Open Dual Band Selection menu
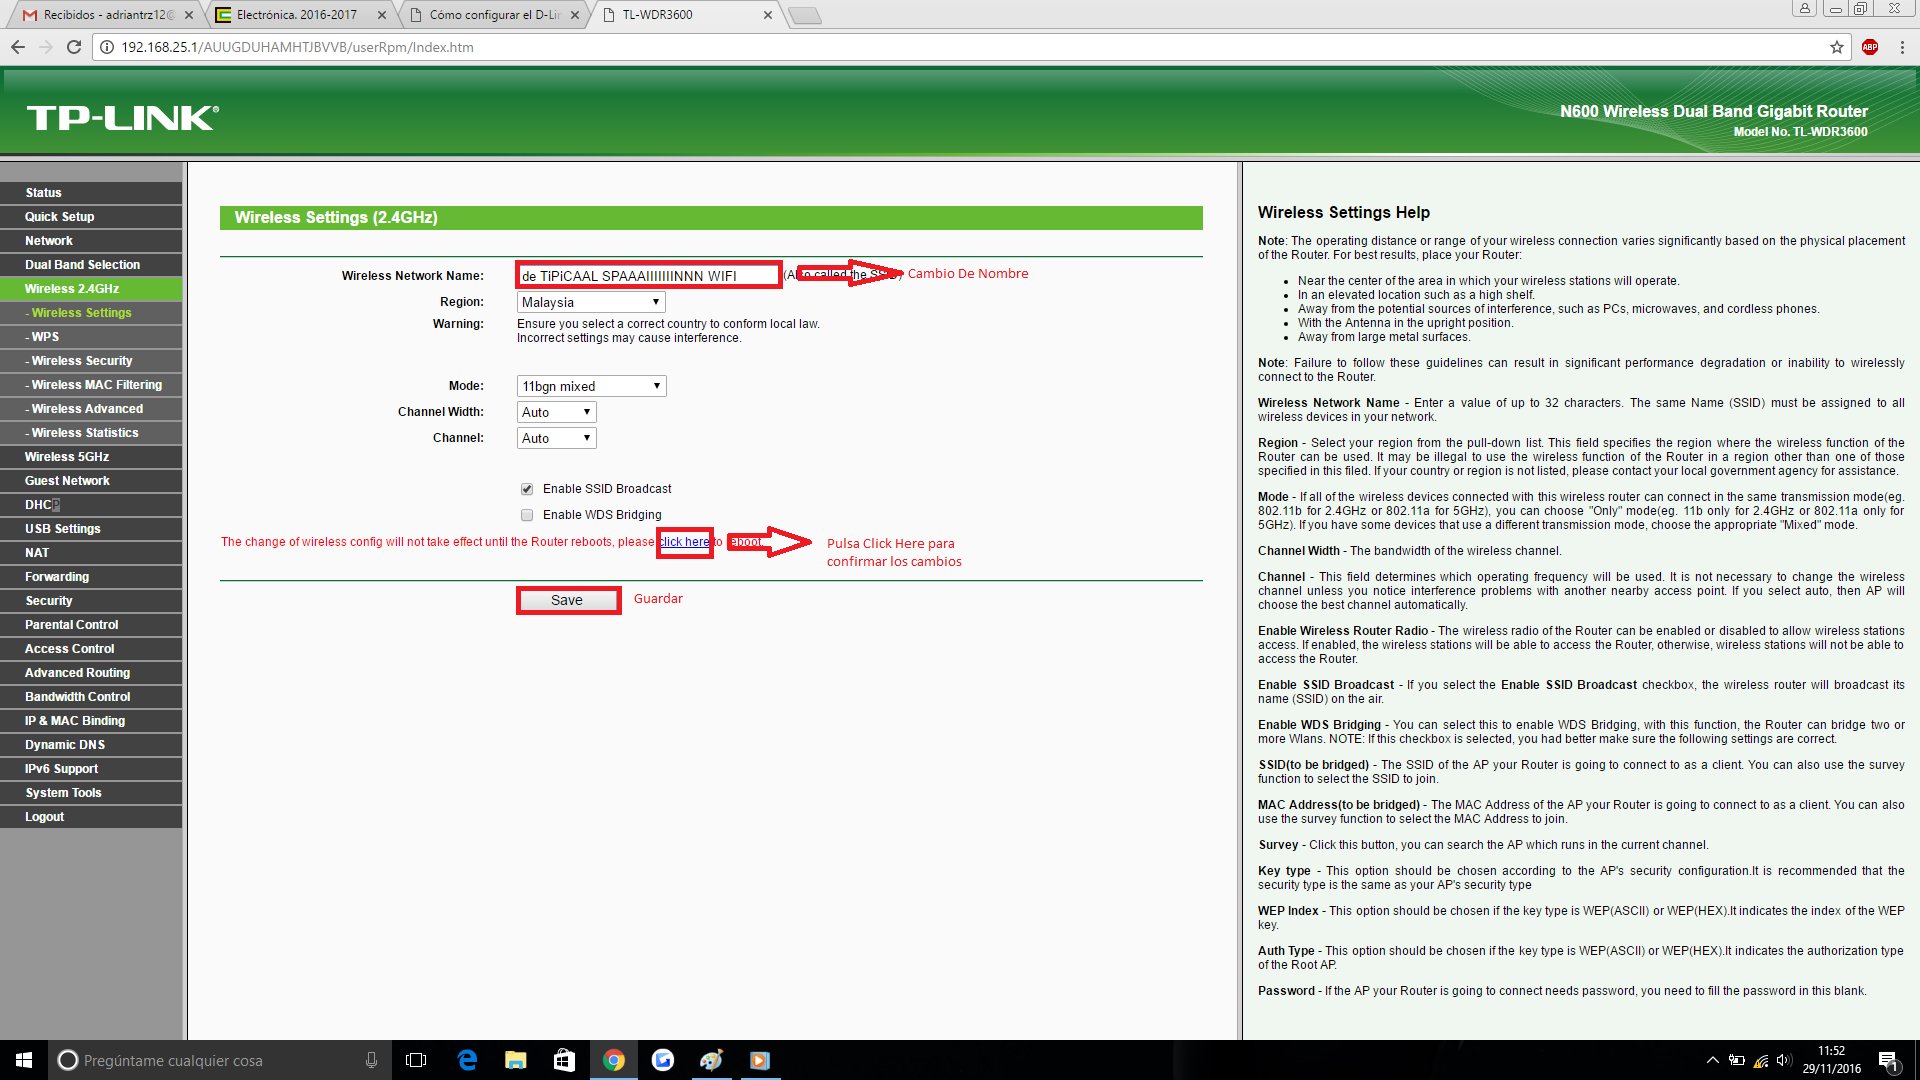This screenshot has width=1920, height=1080. (91, 265)
